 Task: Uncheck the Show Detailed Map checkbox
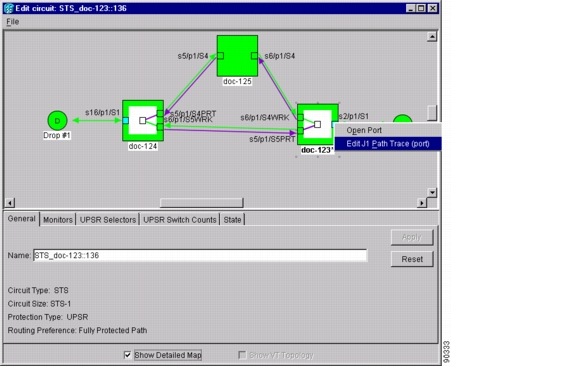point(127,355)
